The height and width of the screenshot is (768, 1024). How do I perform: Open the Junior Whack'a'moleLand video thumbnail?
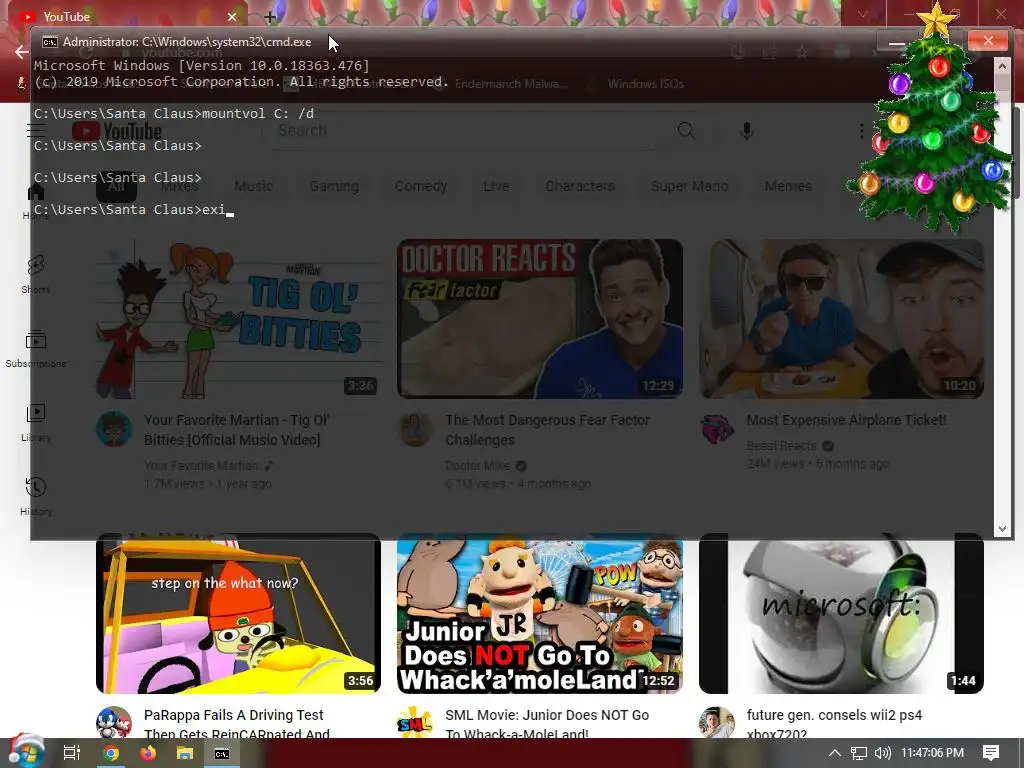540,614
